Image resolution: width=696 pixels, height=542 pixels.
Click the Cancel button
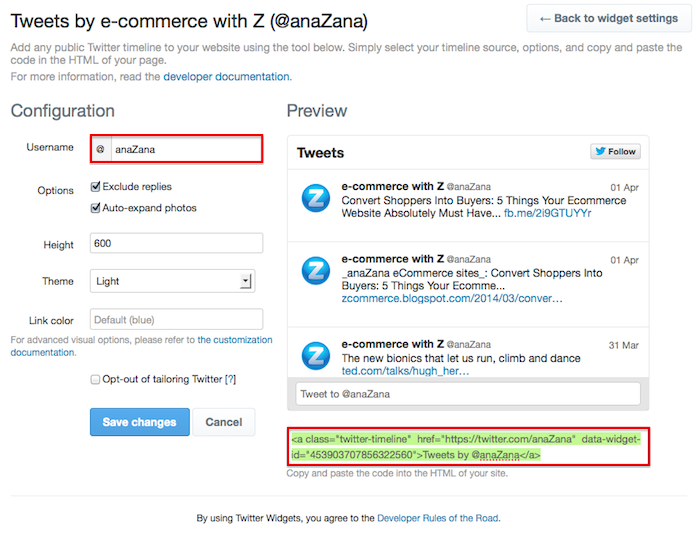tap(224, 422)
